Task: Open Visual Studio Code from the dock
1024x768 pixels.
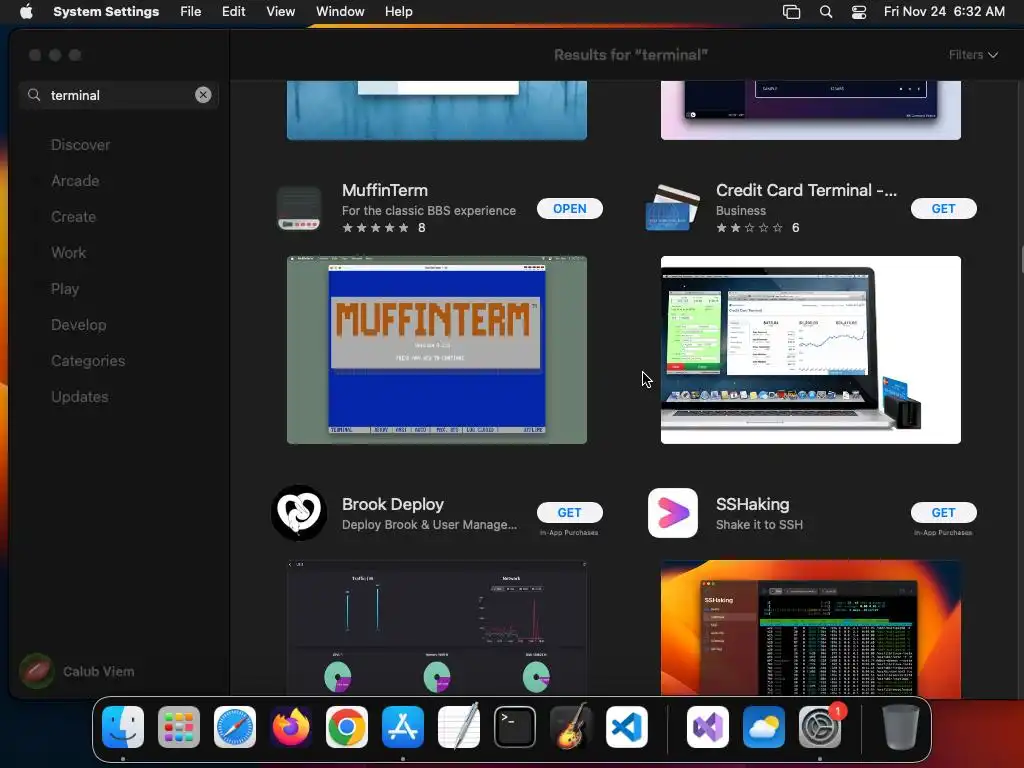Action: [627, 727]
